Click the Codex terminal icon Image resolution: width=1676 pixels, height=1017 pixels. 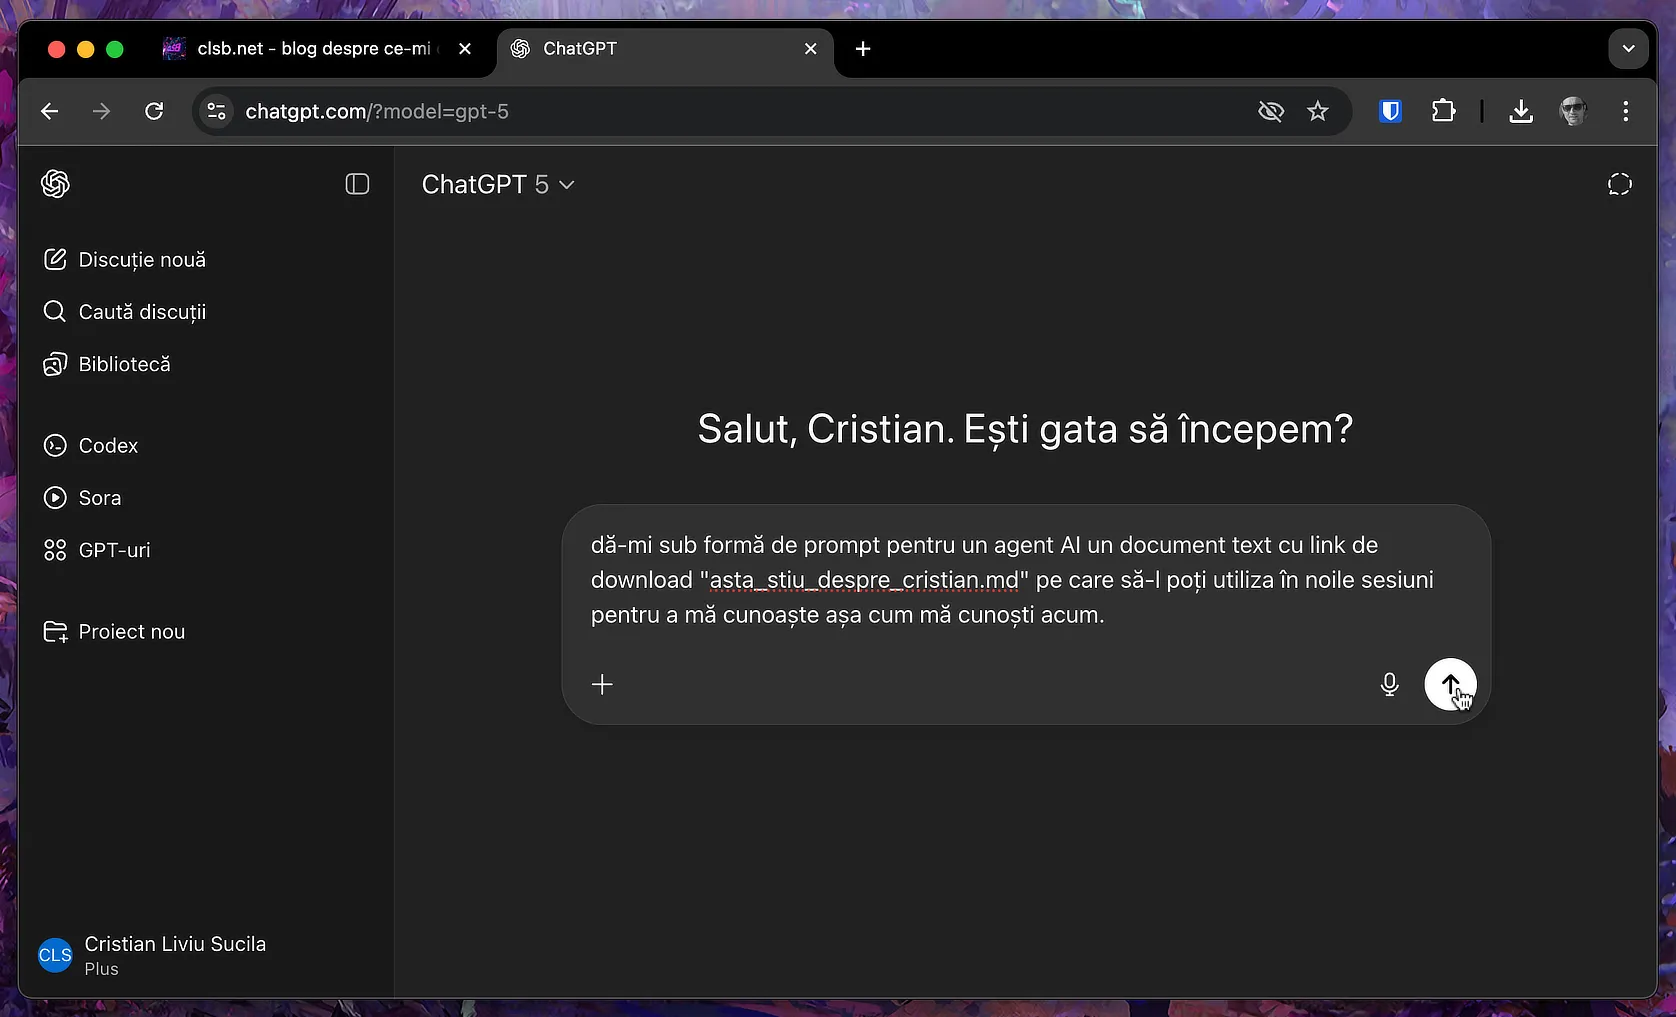click(x=55, y=446)
